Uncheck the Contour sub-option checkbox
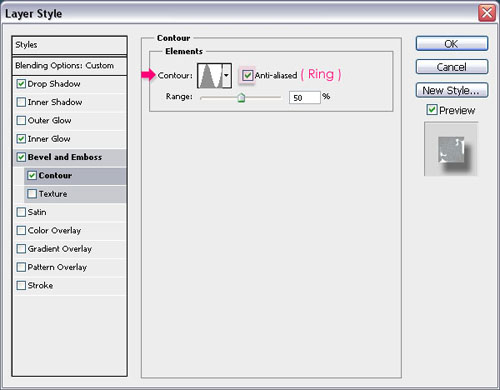 32,175
